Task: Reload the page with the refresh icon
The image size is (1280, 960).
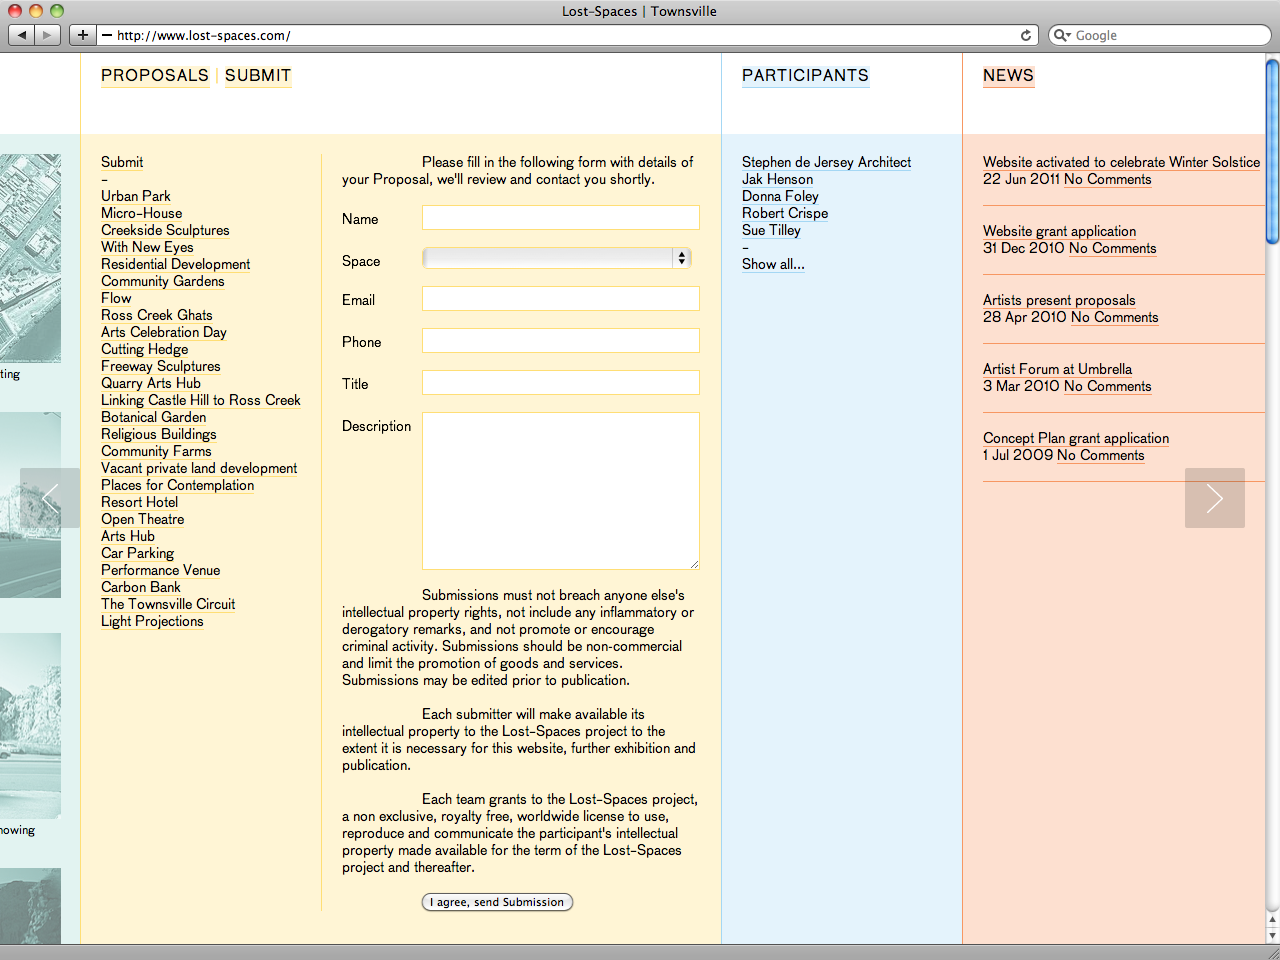Action: 1026,35
